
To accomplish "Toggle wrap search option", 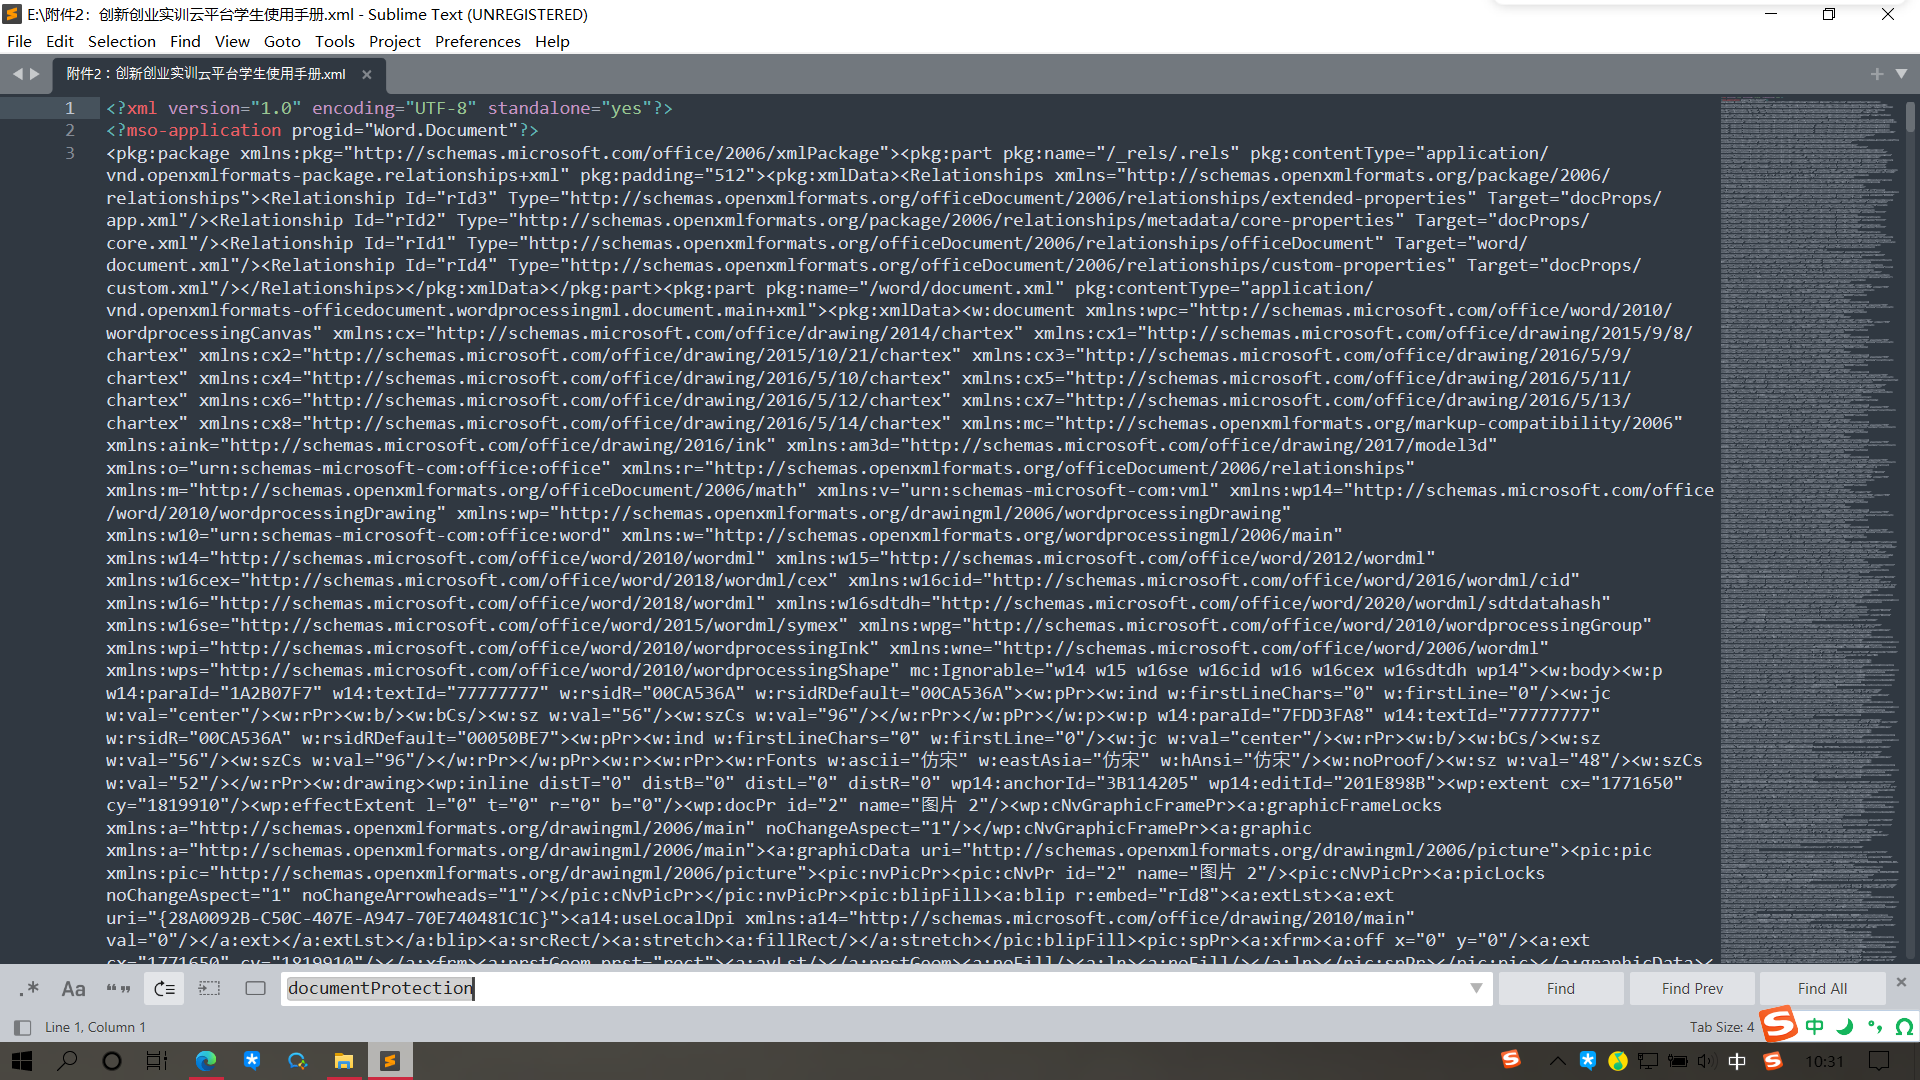I will coord(165,988).
